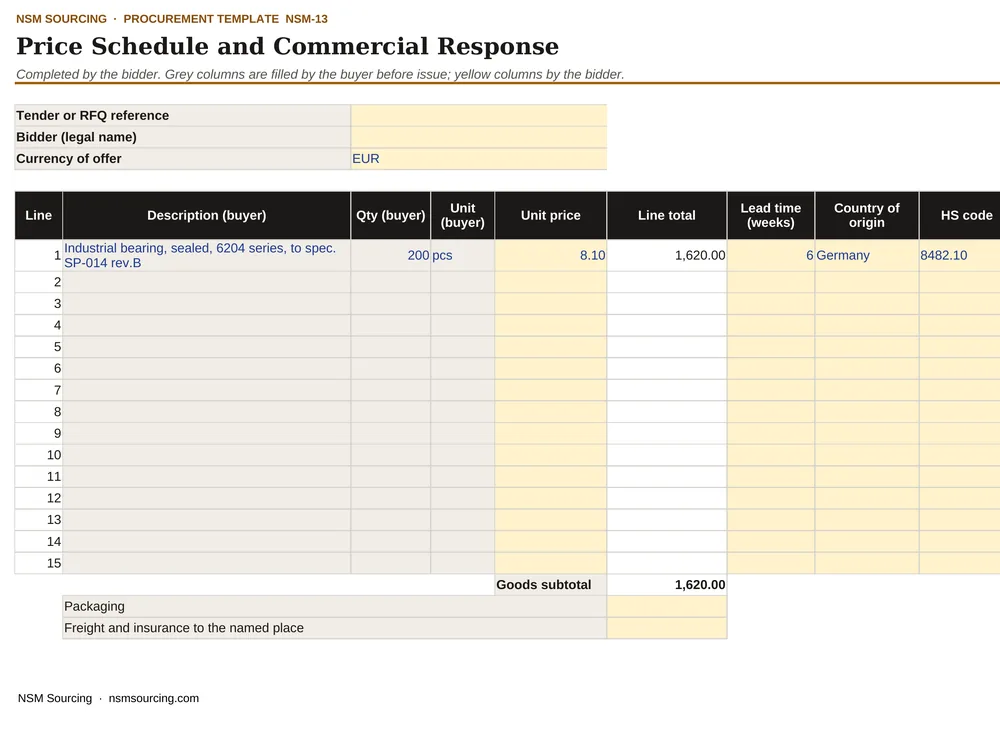Click the 'Line total' column header

(666, 216)
